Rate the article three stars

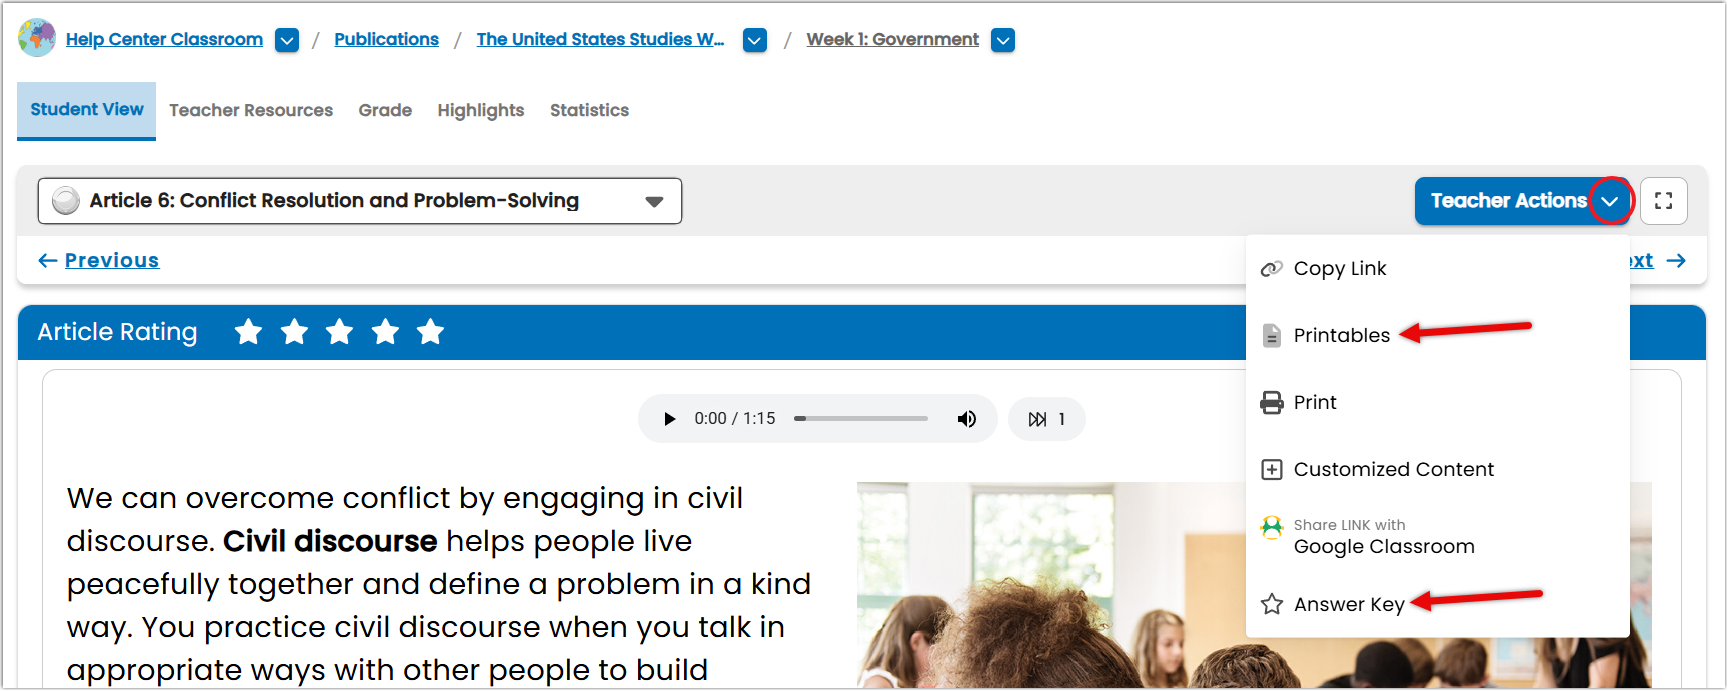tap(339, 332)
